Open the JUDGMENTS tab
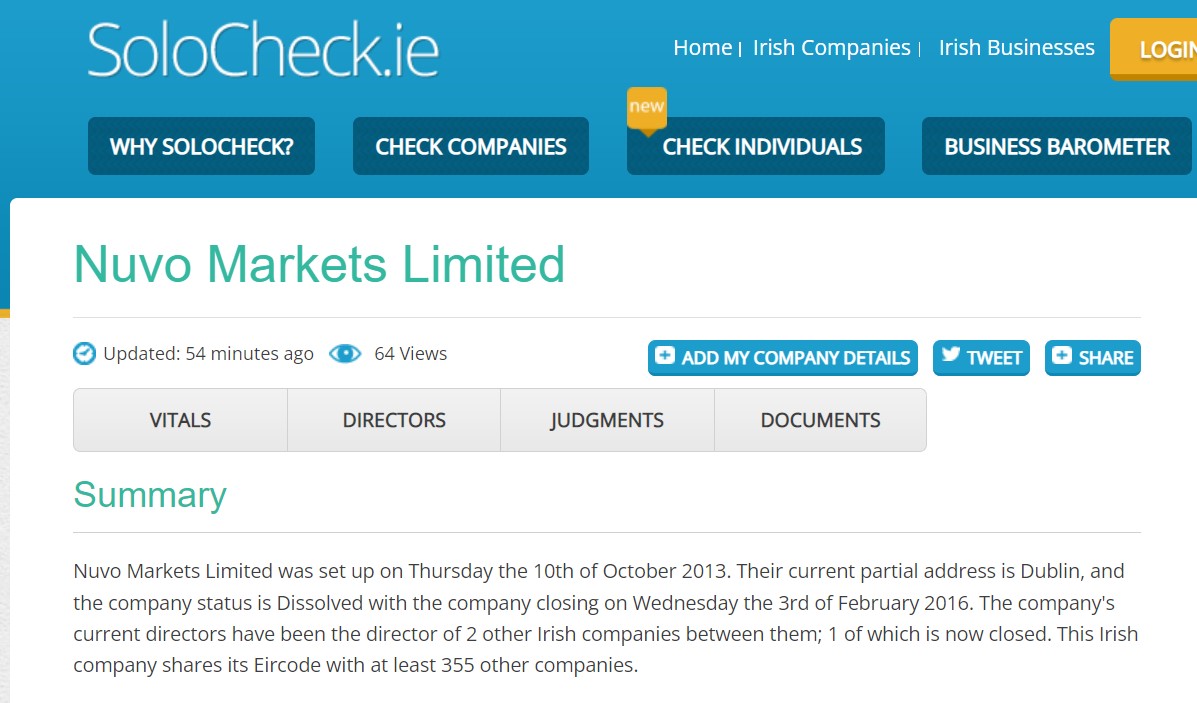The height and width of the screenshot is (703, 1197). [x=606, y=419]
